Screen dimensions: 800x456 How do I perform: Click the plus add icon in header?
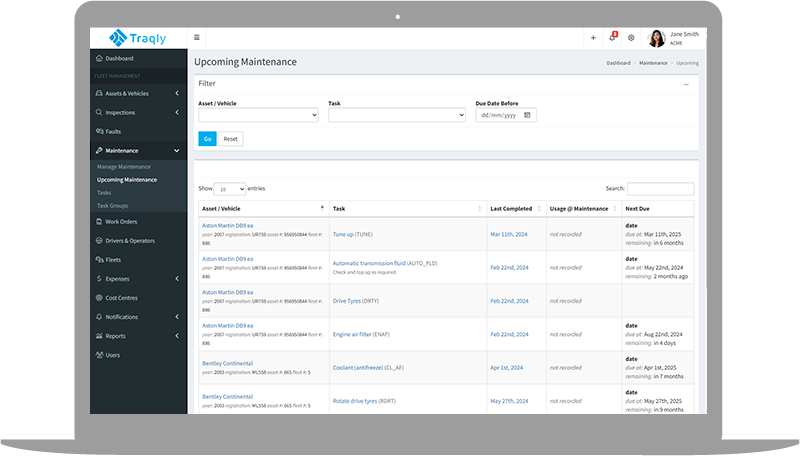point(593,38)
